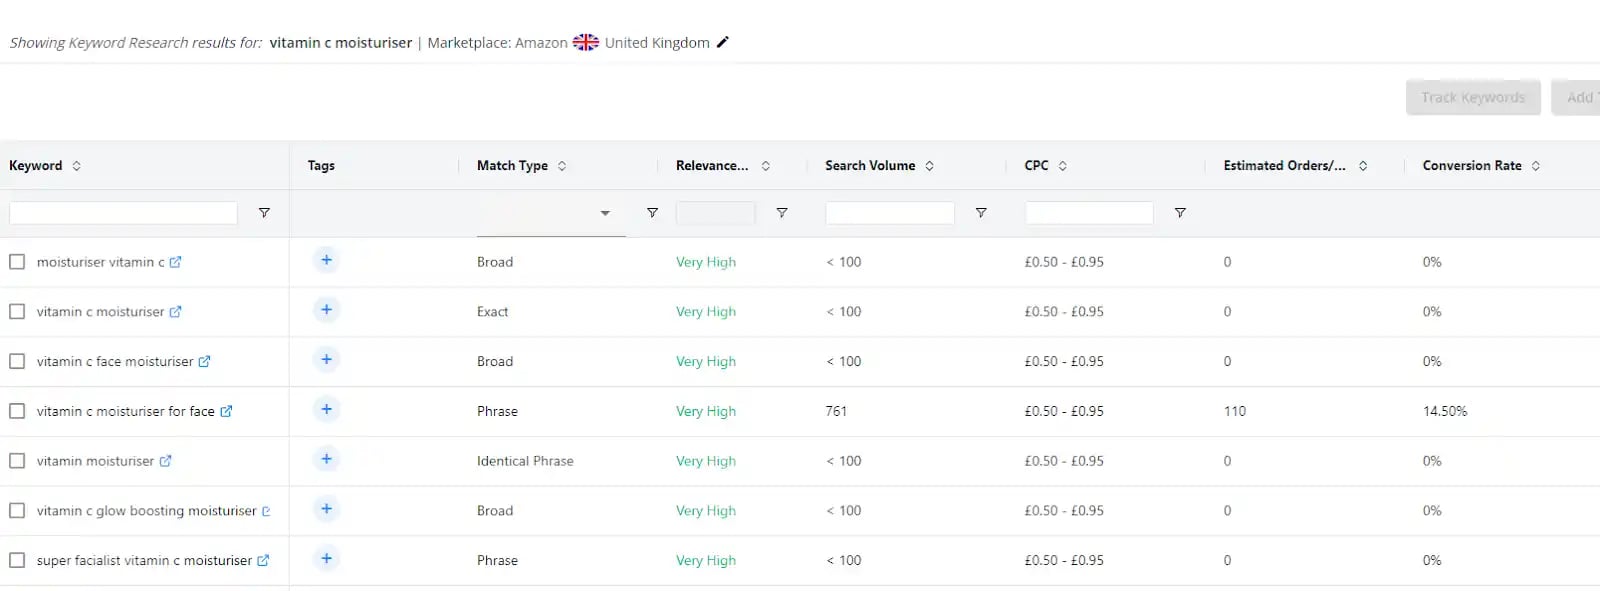Click the Track Keywords button
1600x591 pixels.
[x=1473, y=97]
